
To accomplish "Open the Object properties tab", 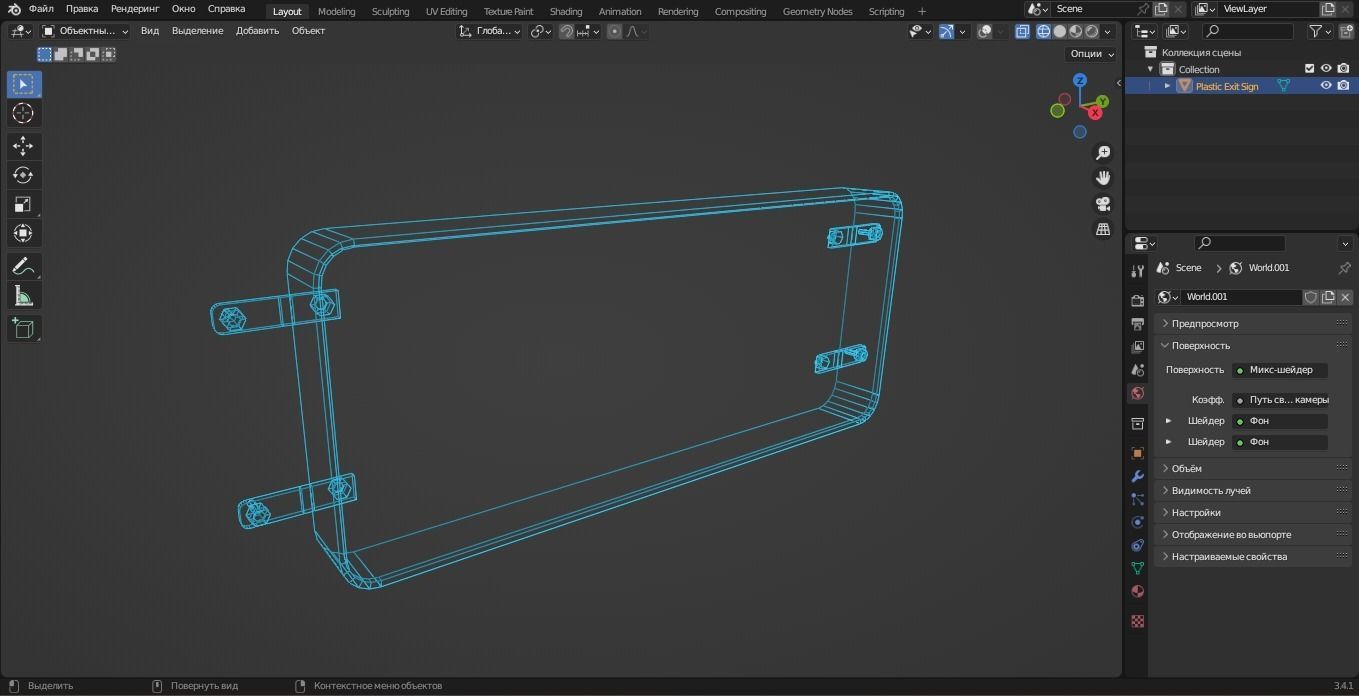I will 1137,453.
